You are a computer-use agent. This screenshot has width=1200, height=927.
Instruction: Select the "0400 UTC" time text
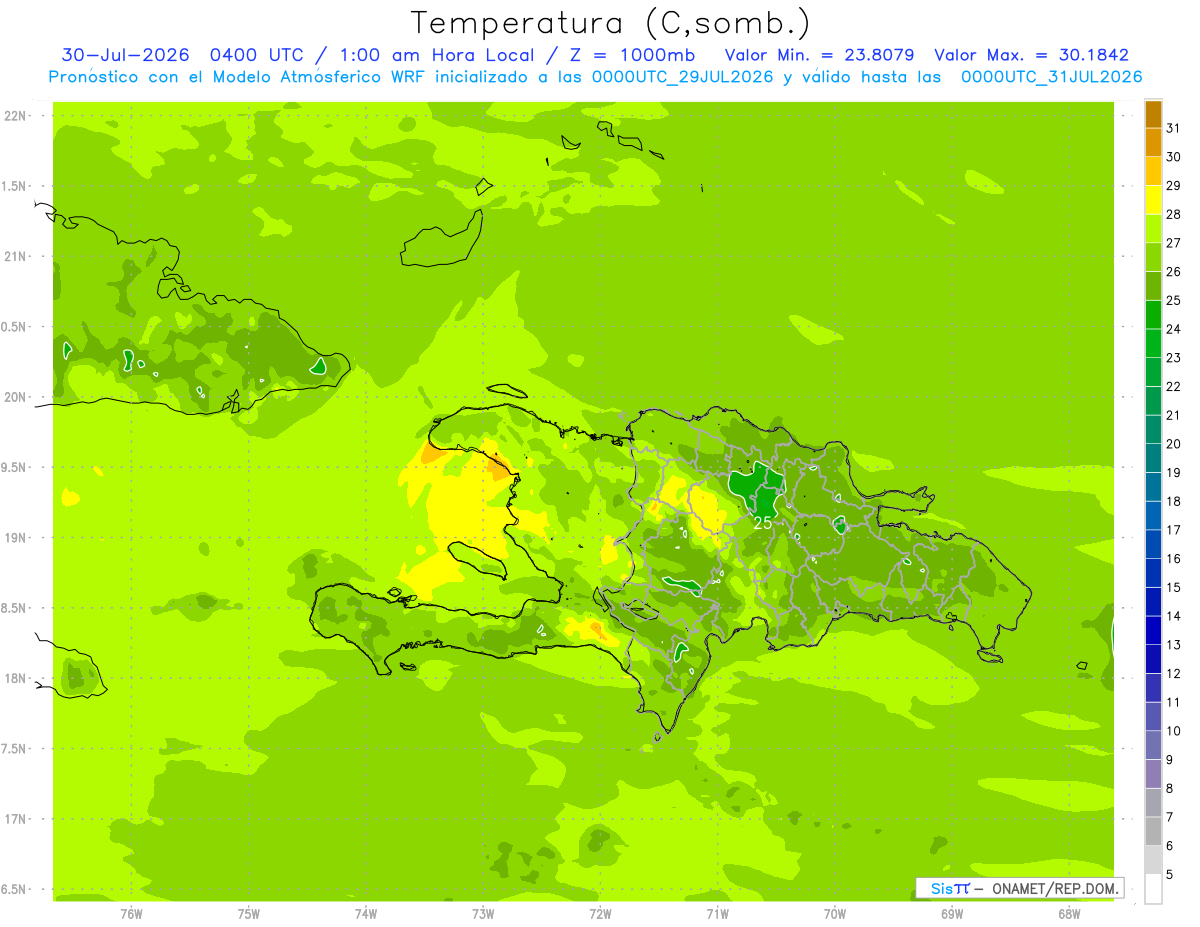[x=258, y=55]
